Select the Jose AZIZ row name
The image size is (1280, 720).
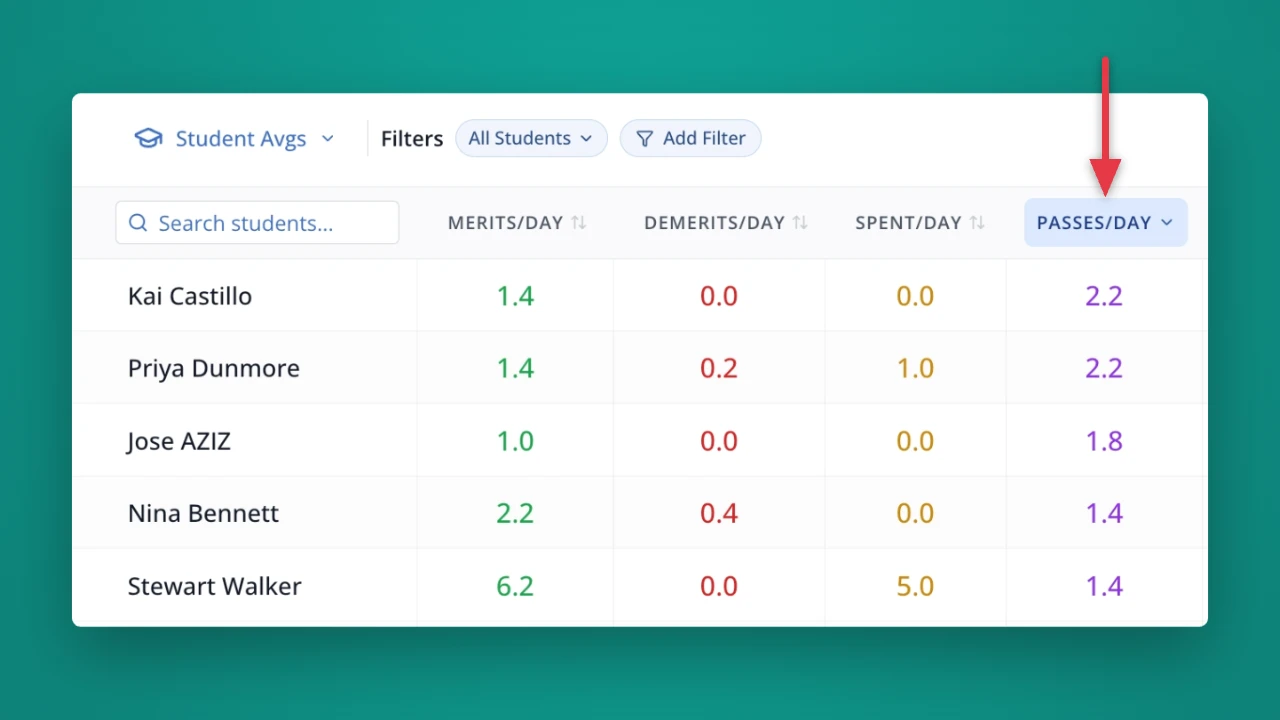click(179, 441)
